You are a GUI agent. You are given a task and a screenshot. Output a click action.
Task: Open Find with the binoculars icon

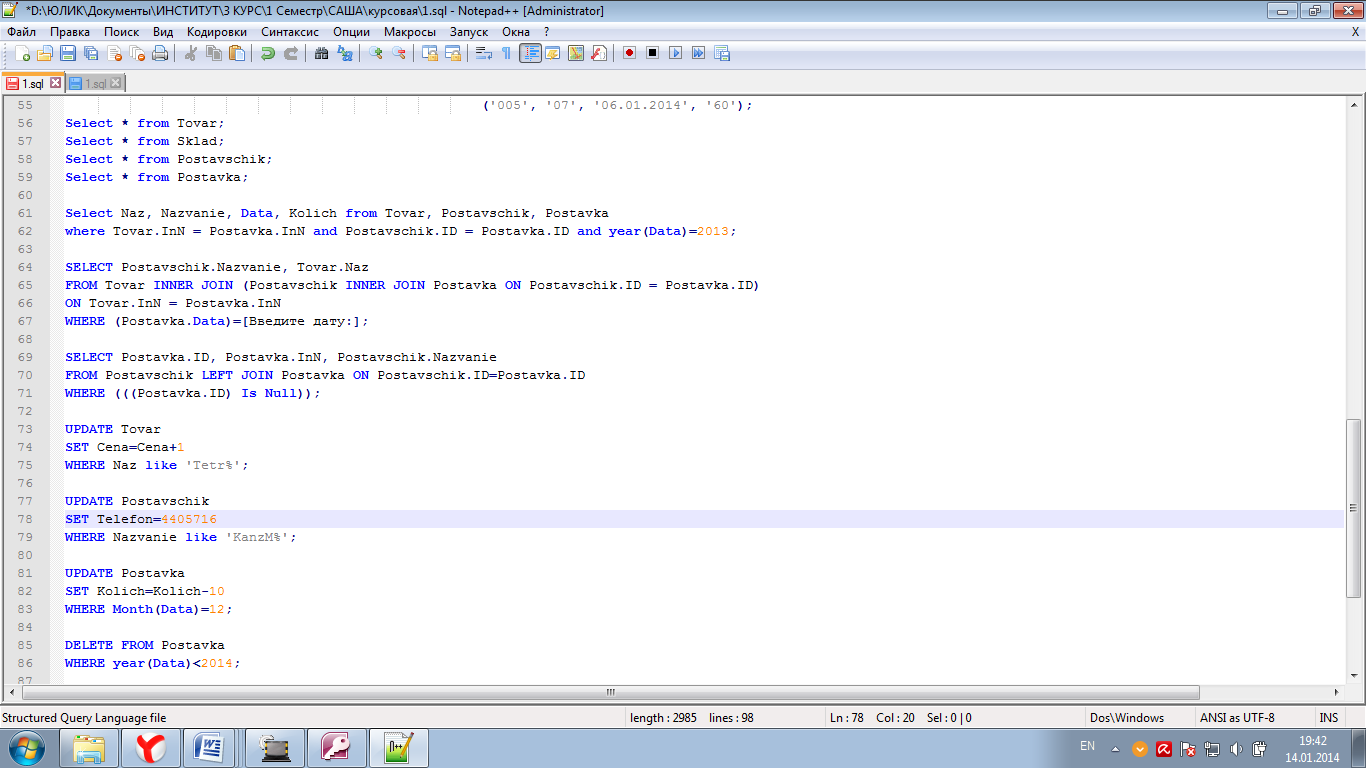click(321, 53)
